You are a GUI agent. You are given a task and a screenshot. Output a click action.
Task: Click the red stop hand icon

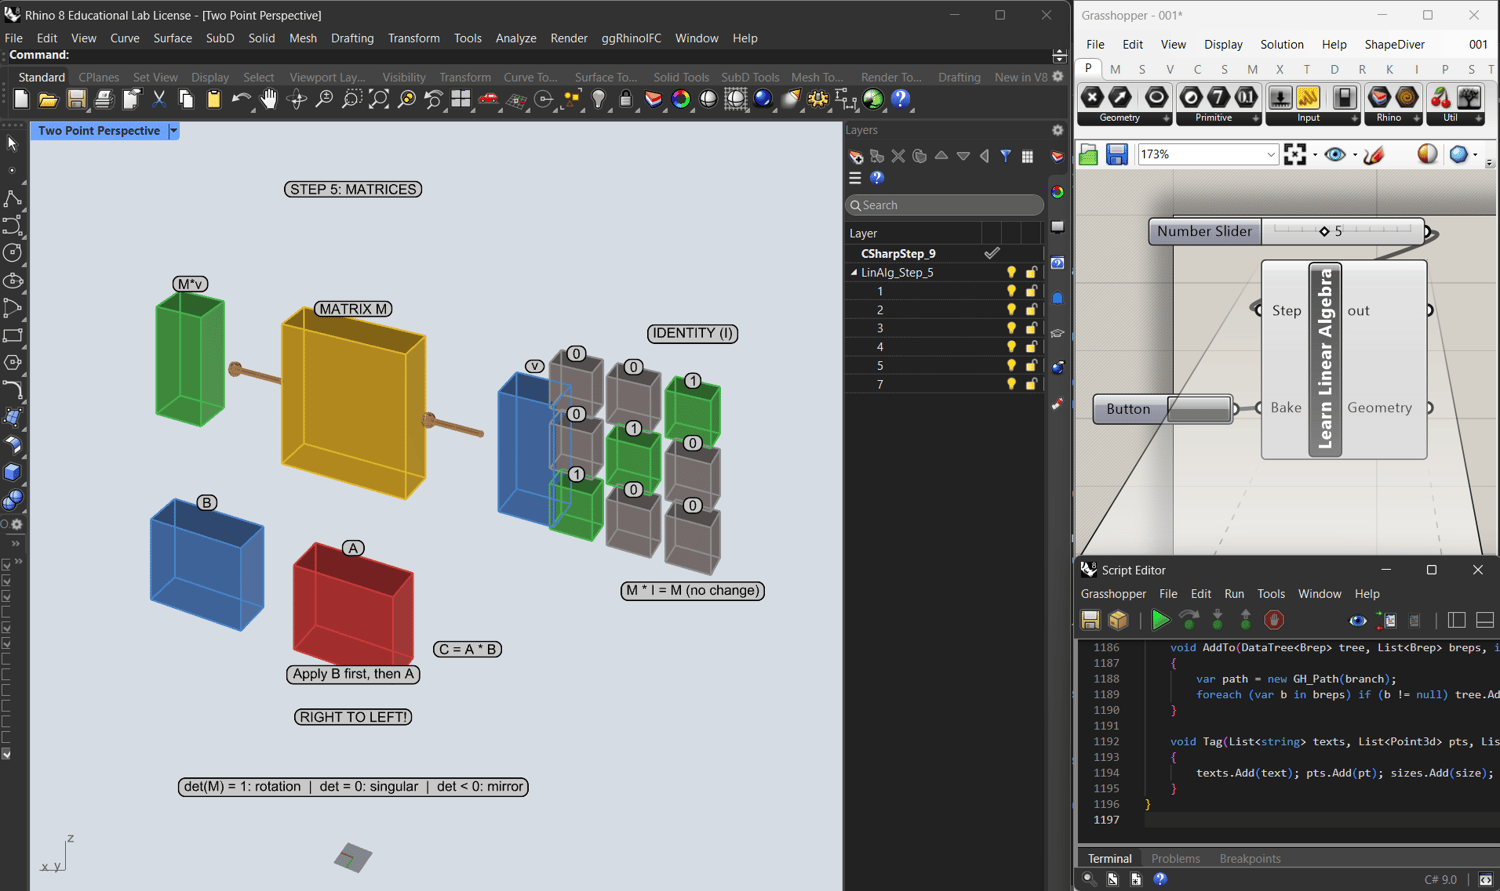click(1274, 621)
